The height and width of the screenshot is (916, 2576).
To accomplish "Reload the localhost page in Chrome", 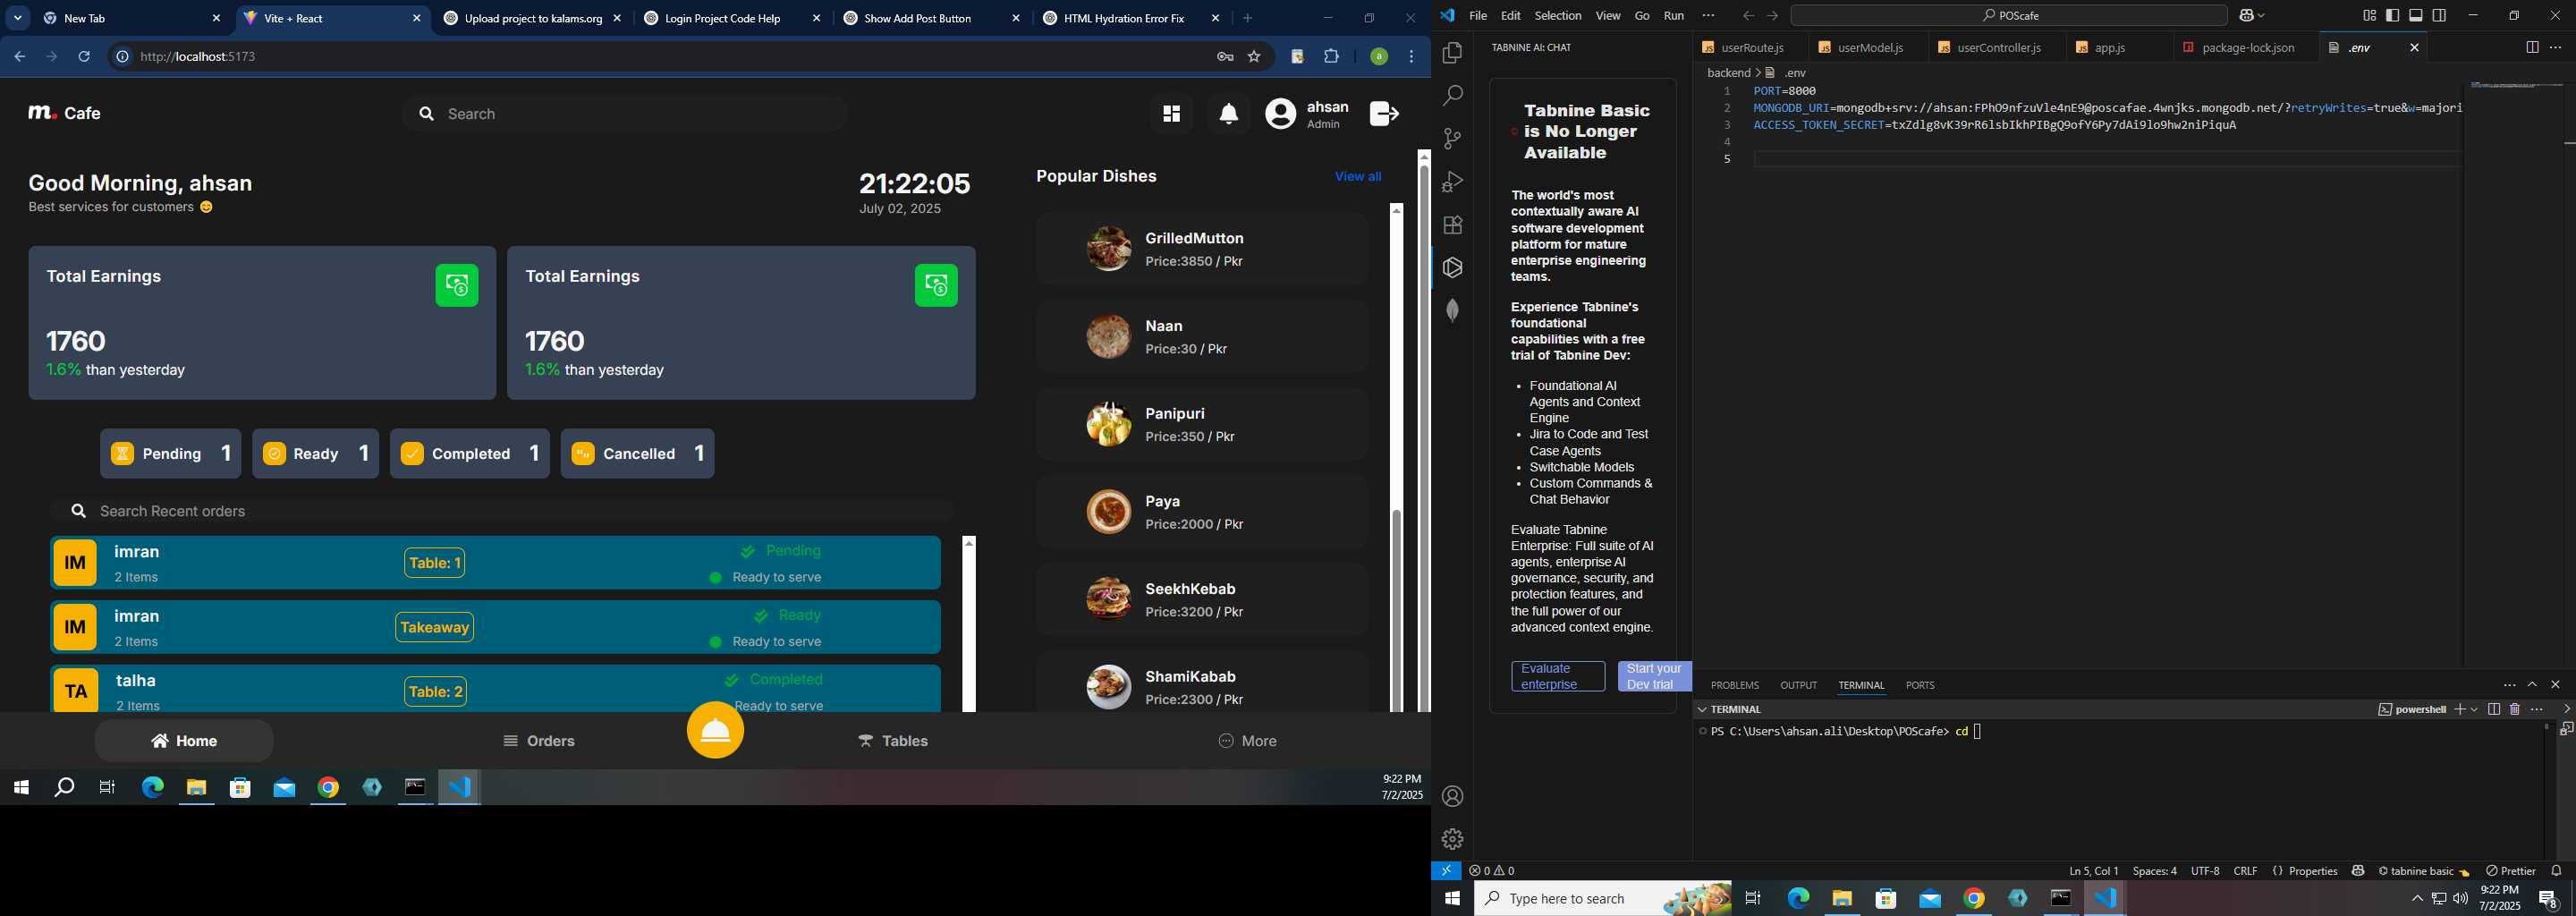I will click(84, 57).
